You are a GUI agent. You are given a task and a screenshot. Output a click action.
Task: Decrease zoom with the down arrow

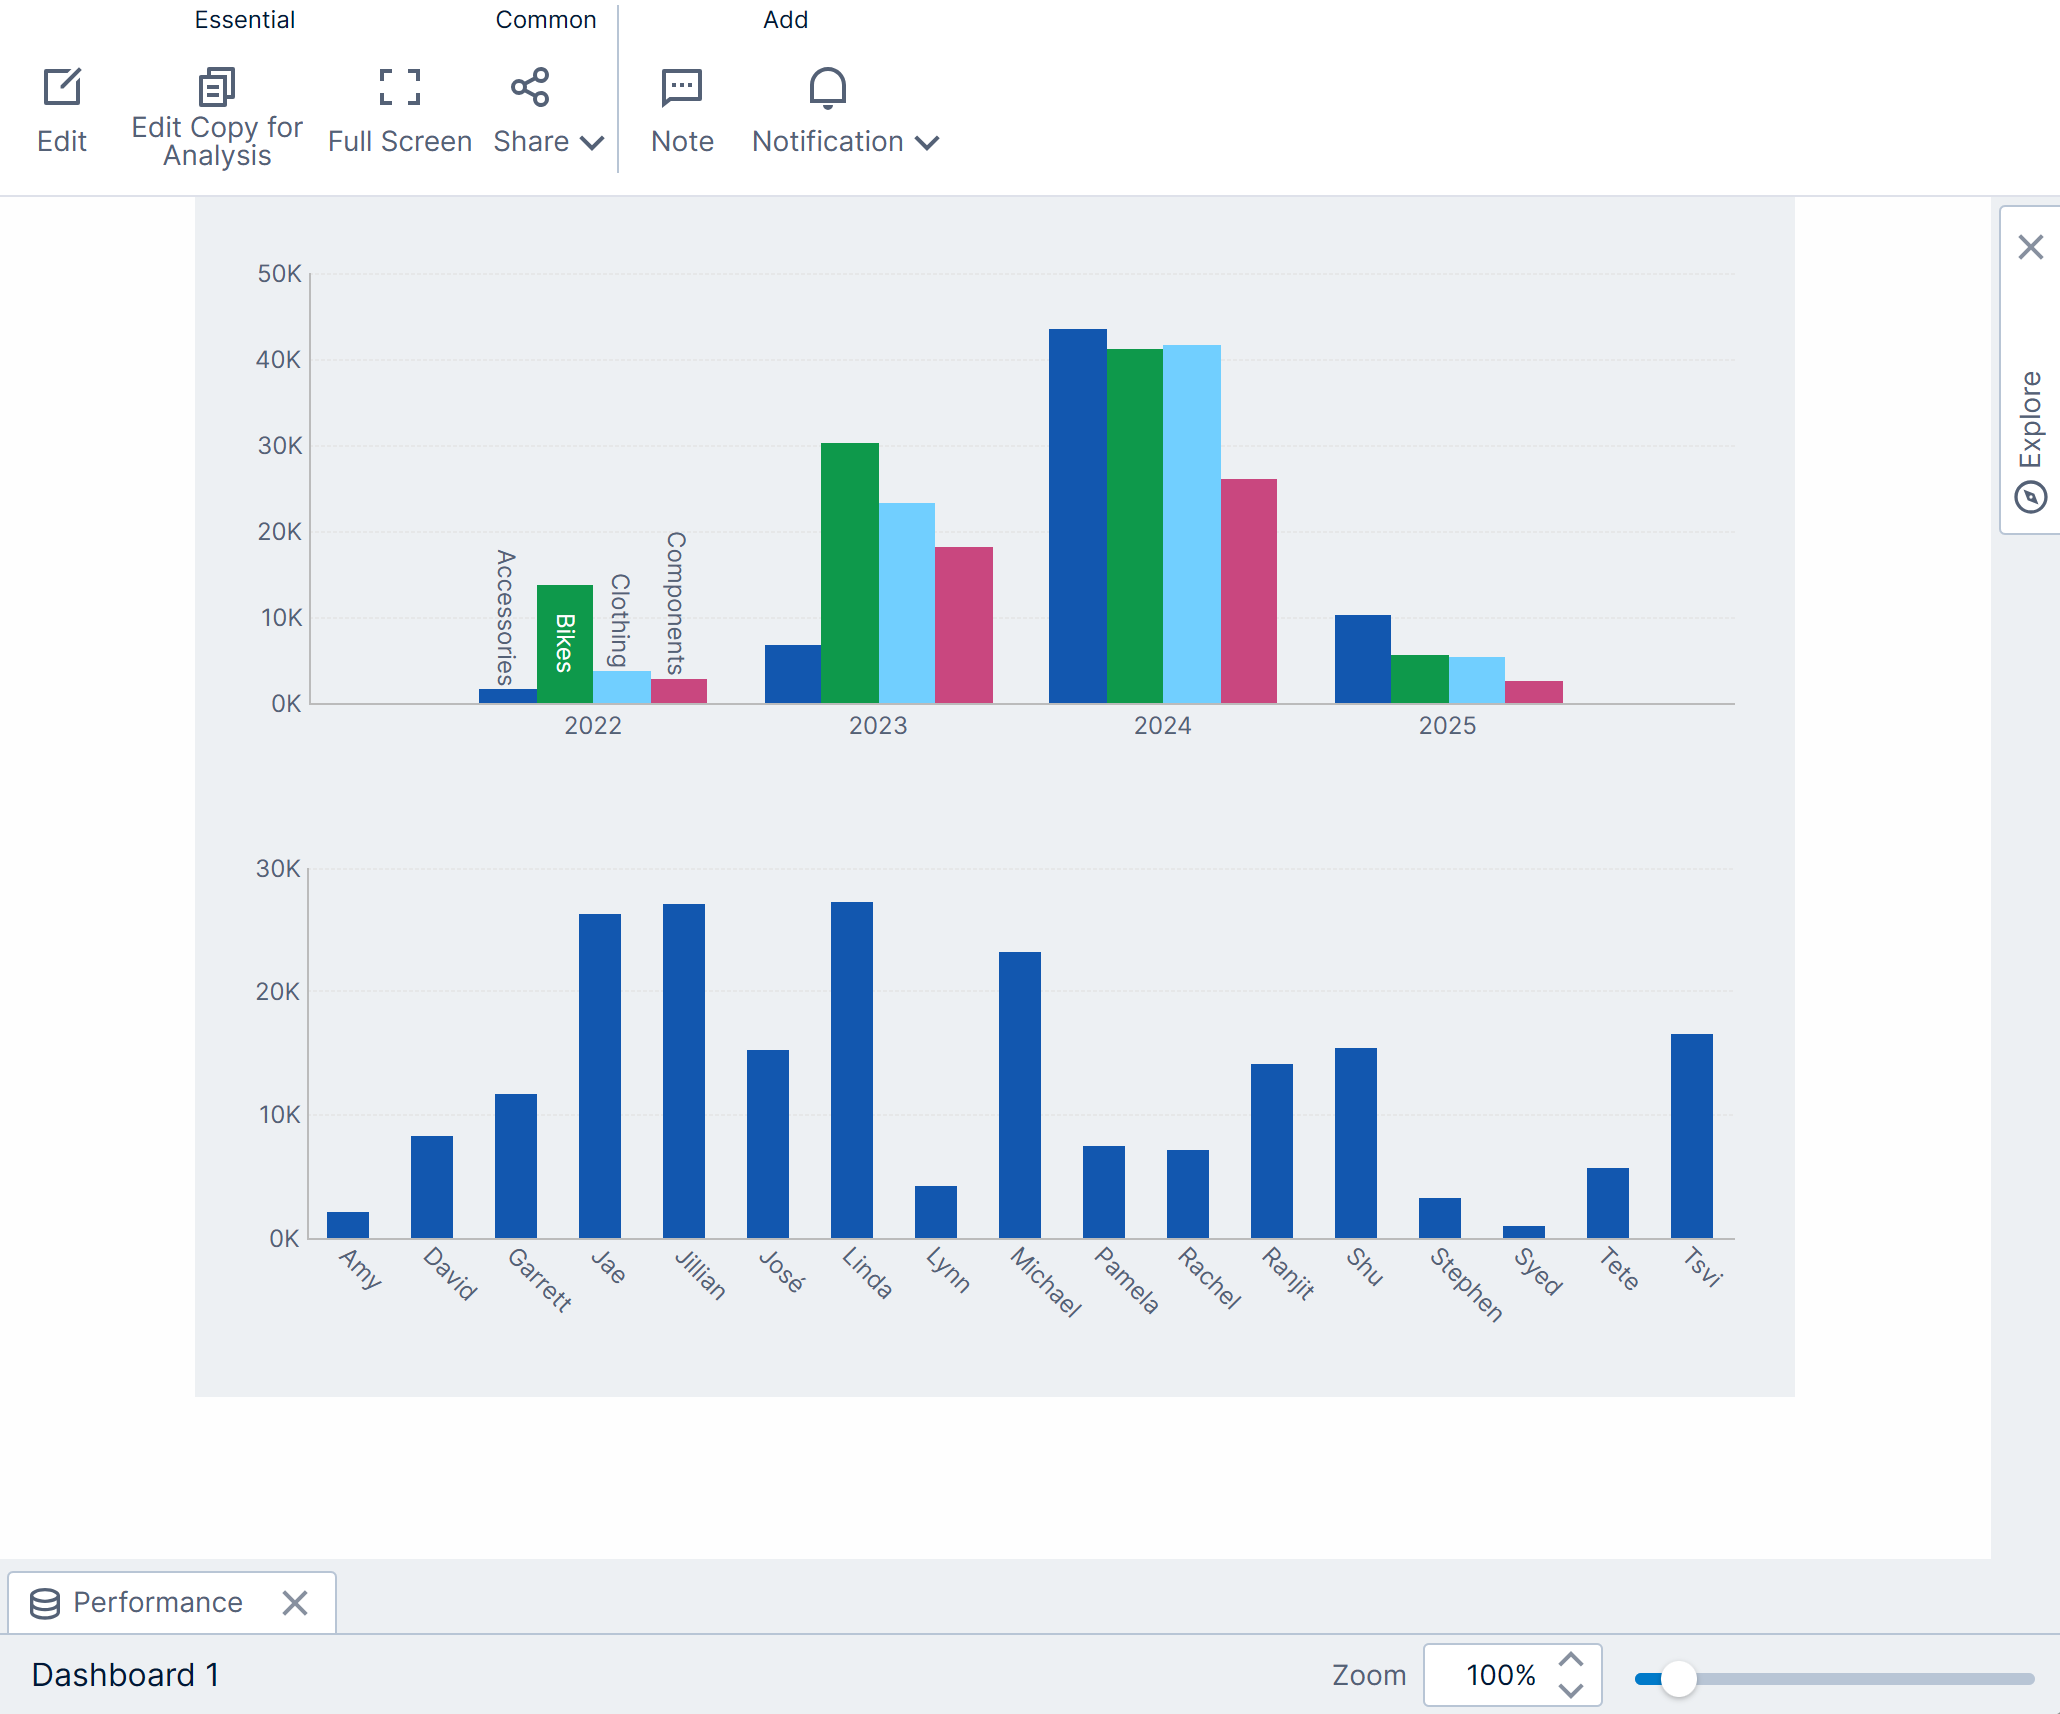click(1571, 1690)
